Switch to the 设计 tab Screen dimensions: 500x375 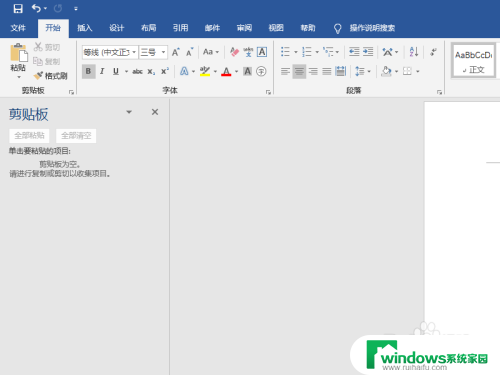pyautogui.click(x=117, y=28)
